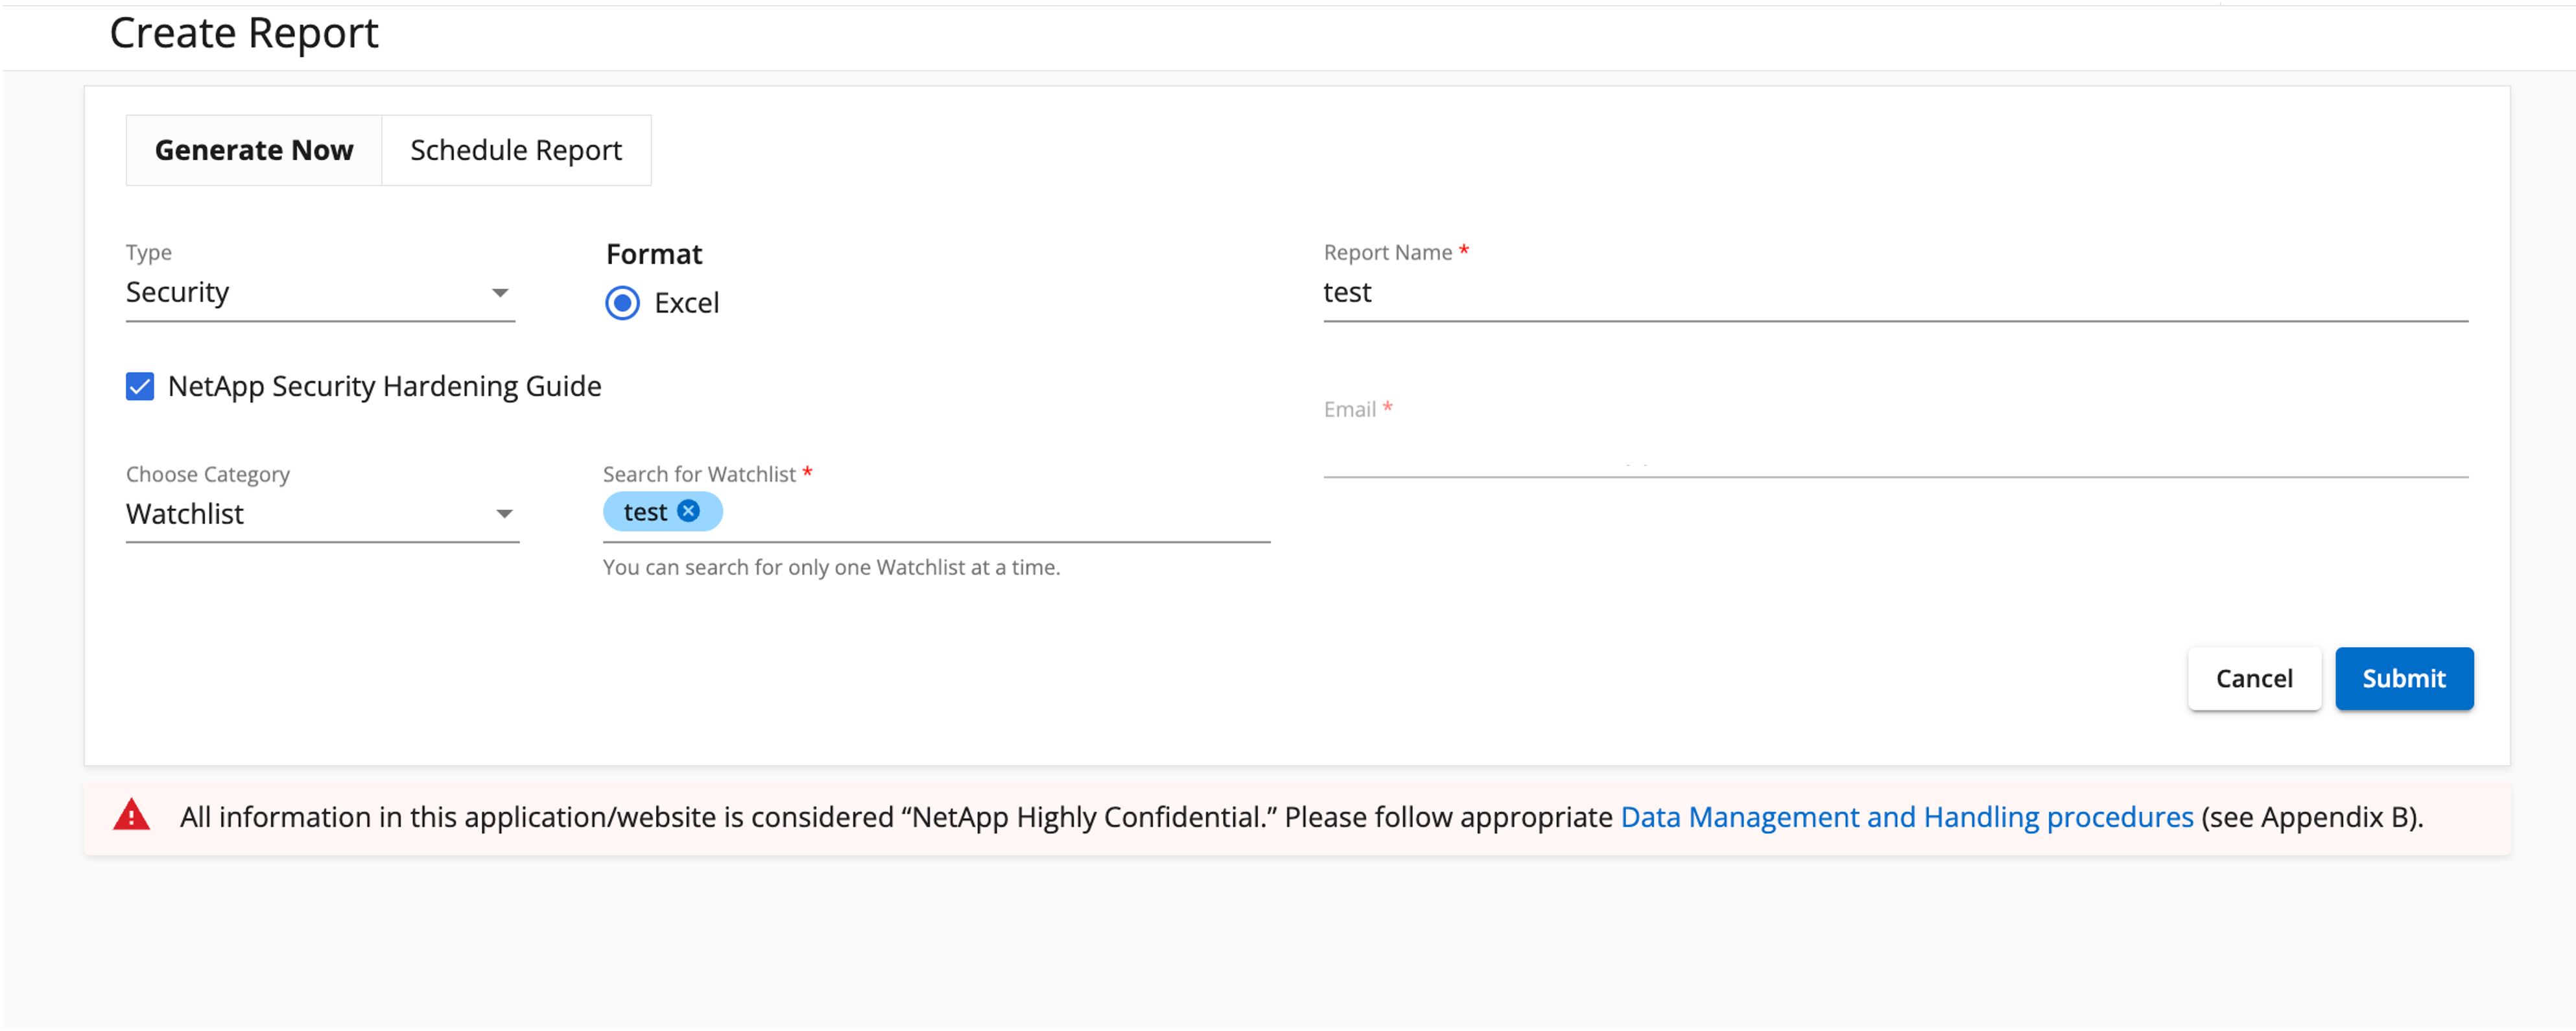This screenshot has width=2576, height=1031.
Task: Focus the Report Name input field
Action: (x=1895, y=293)
